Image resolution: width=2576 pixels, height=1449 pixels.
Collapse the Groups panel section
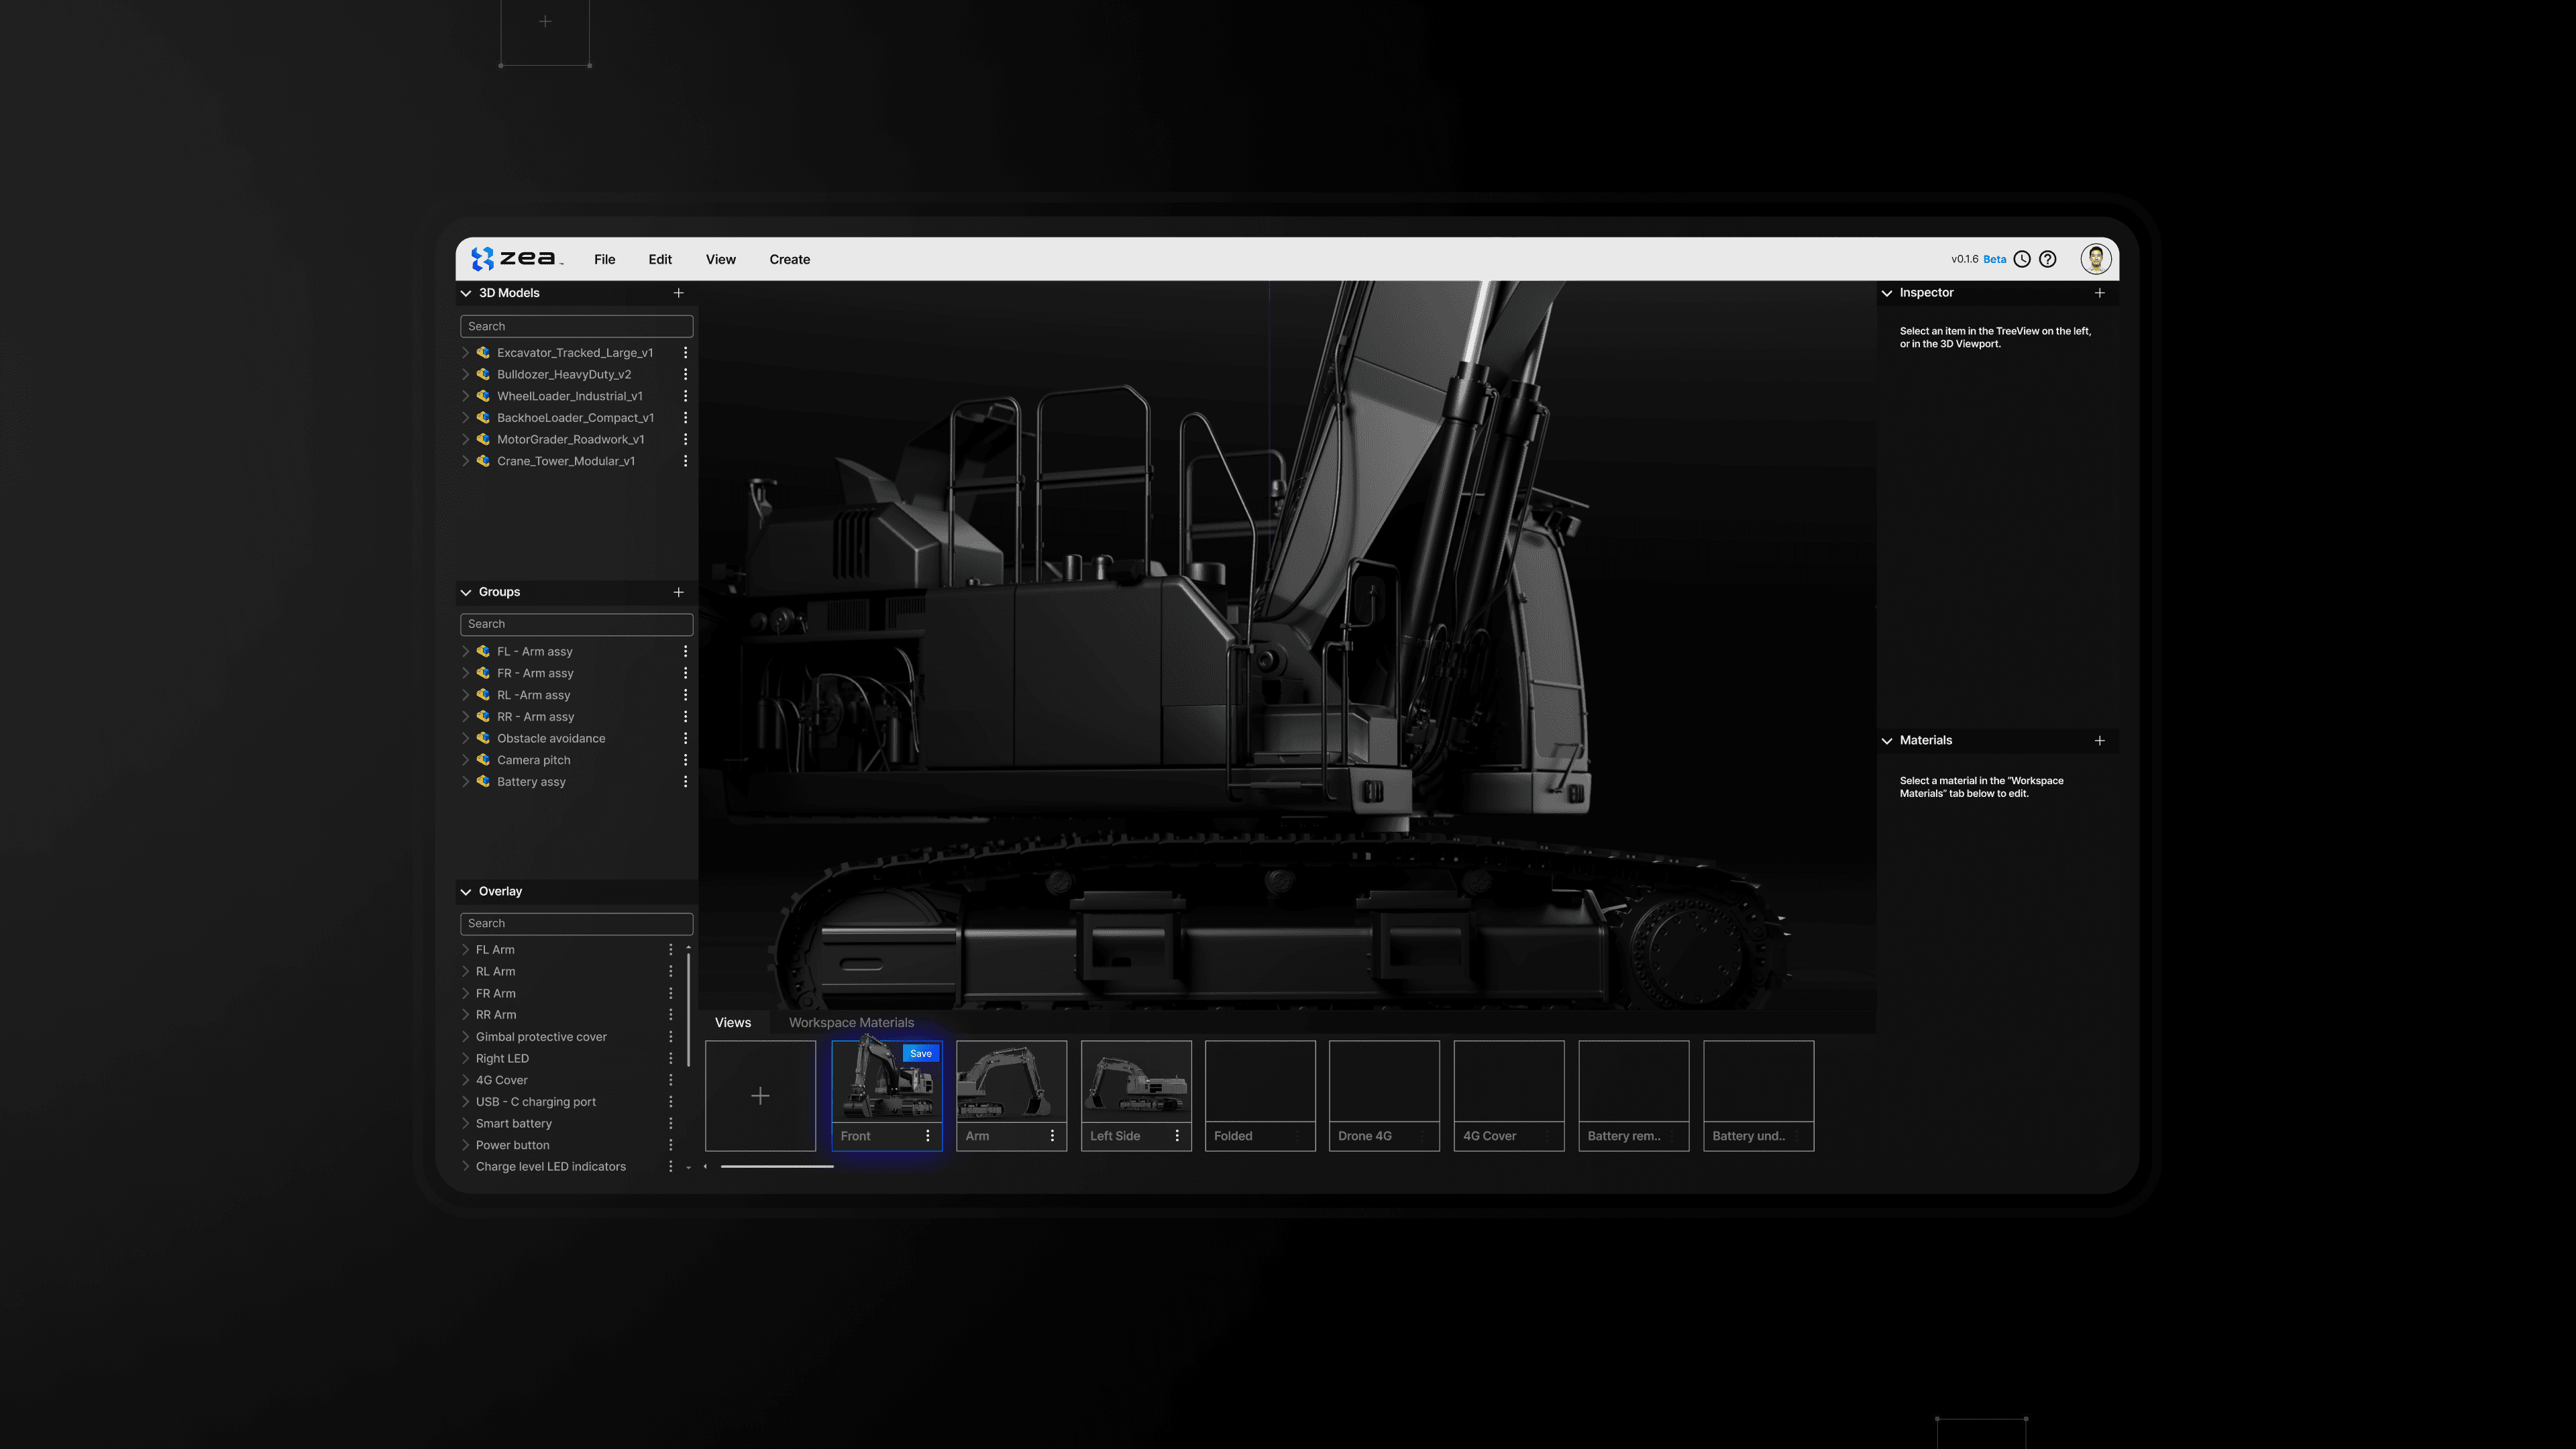tap(466, 592)
